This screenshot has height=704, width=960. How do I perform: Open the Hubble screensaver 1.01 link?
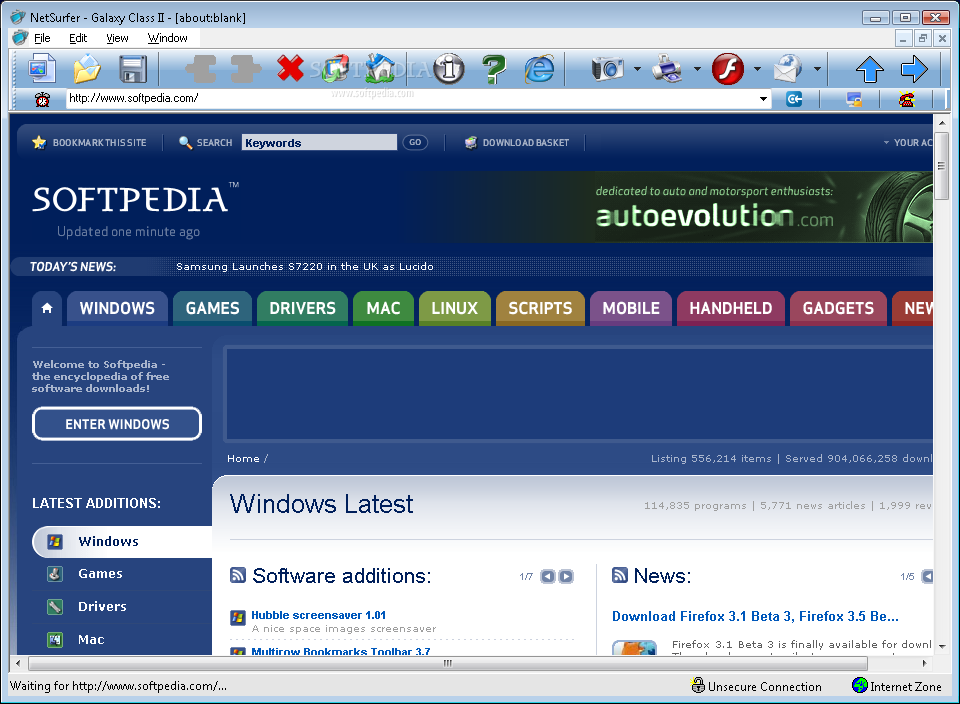[318, 615]
